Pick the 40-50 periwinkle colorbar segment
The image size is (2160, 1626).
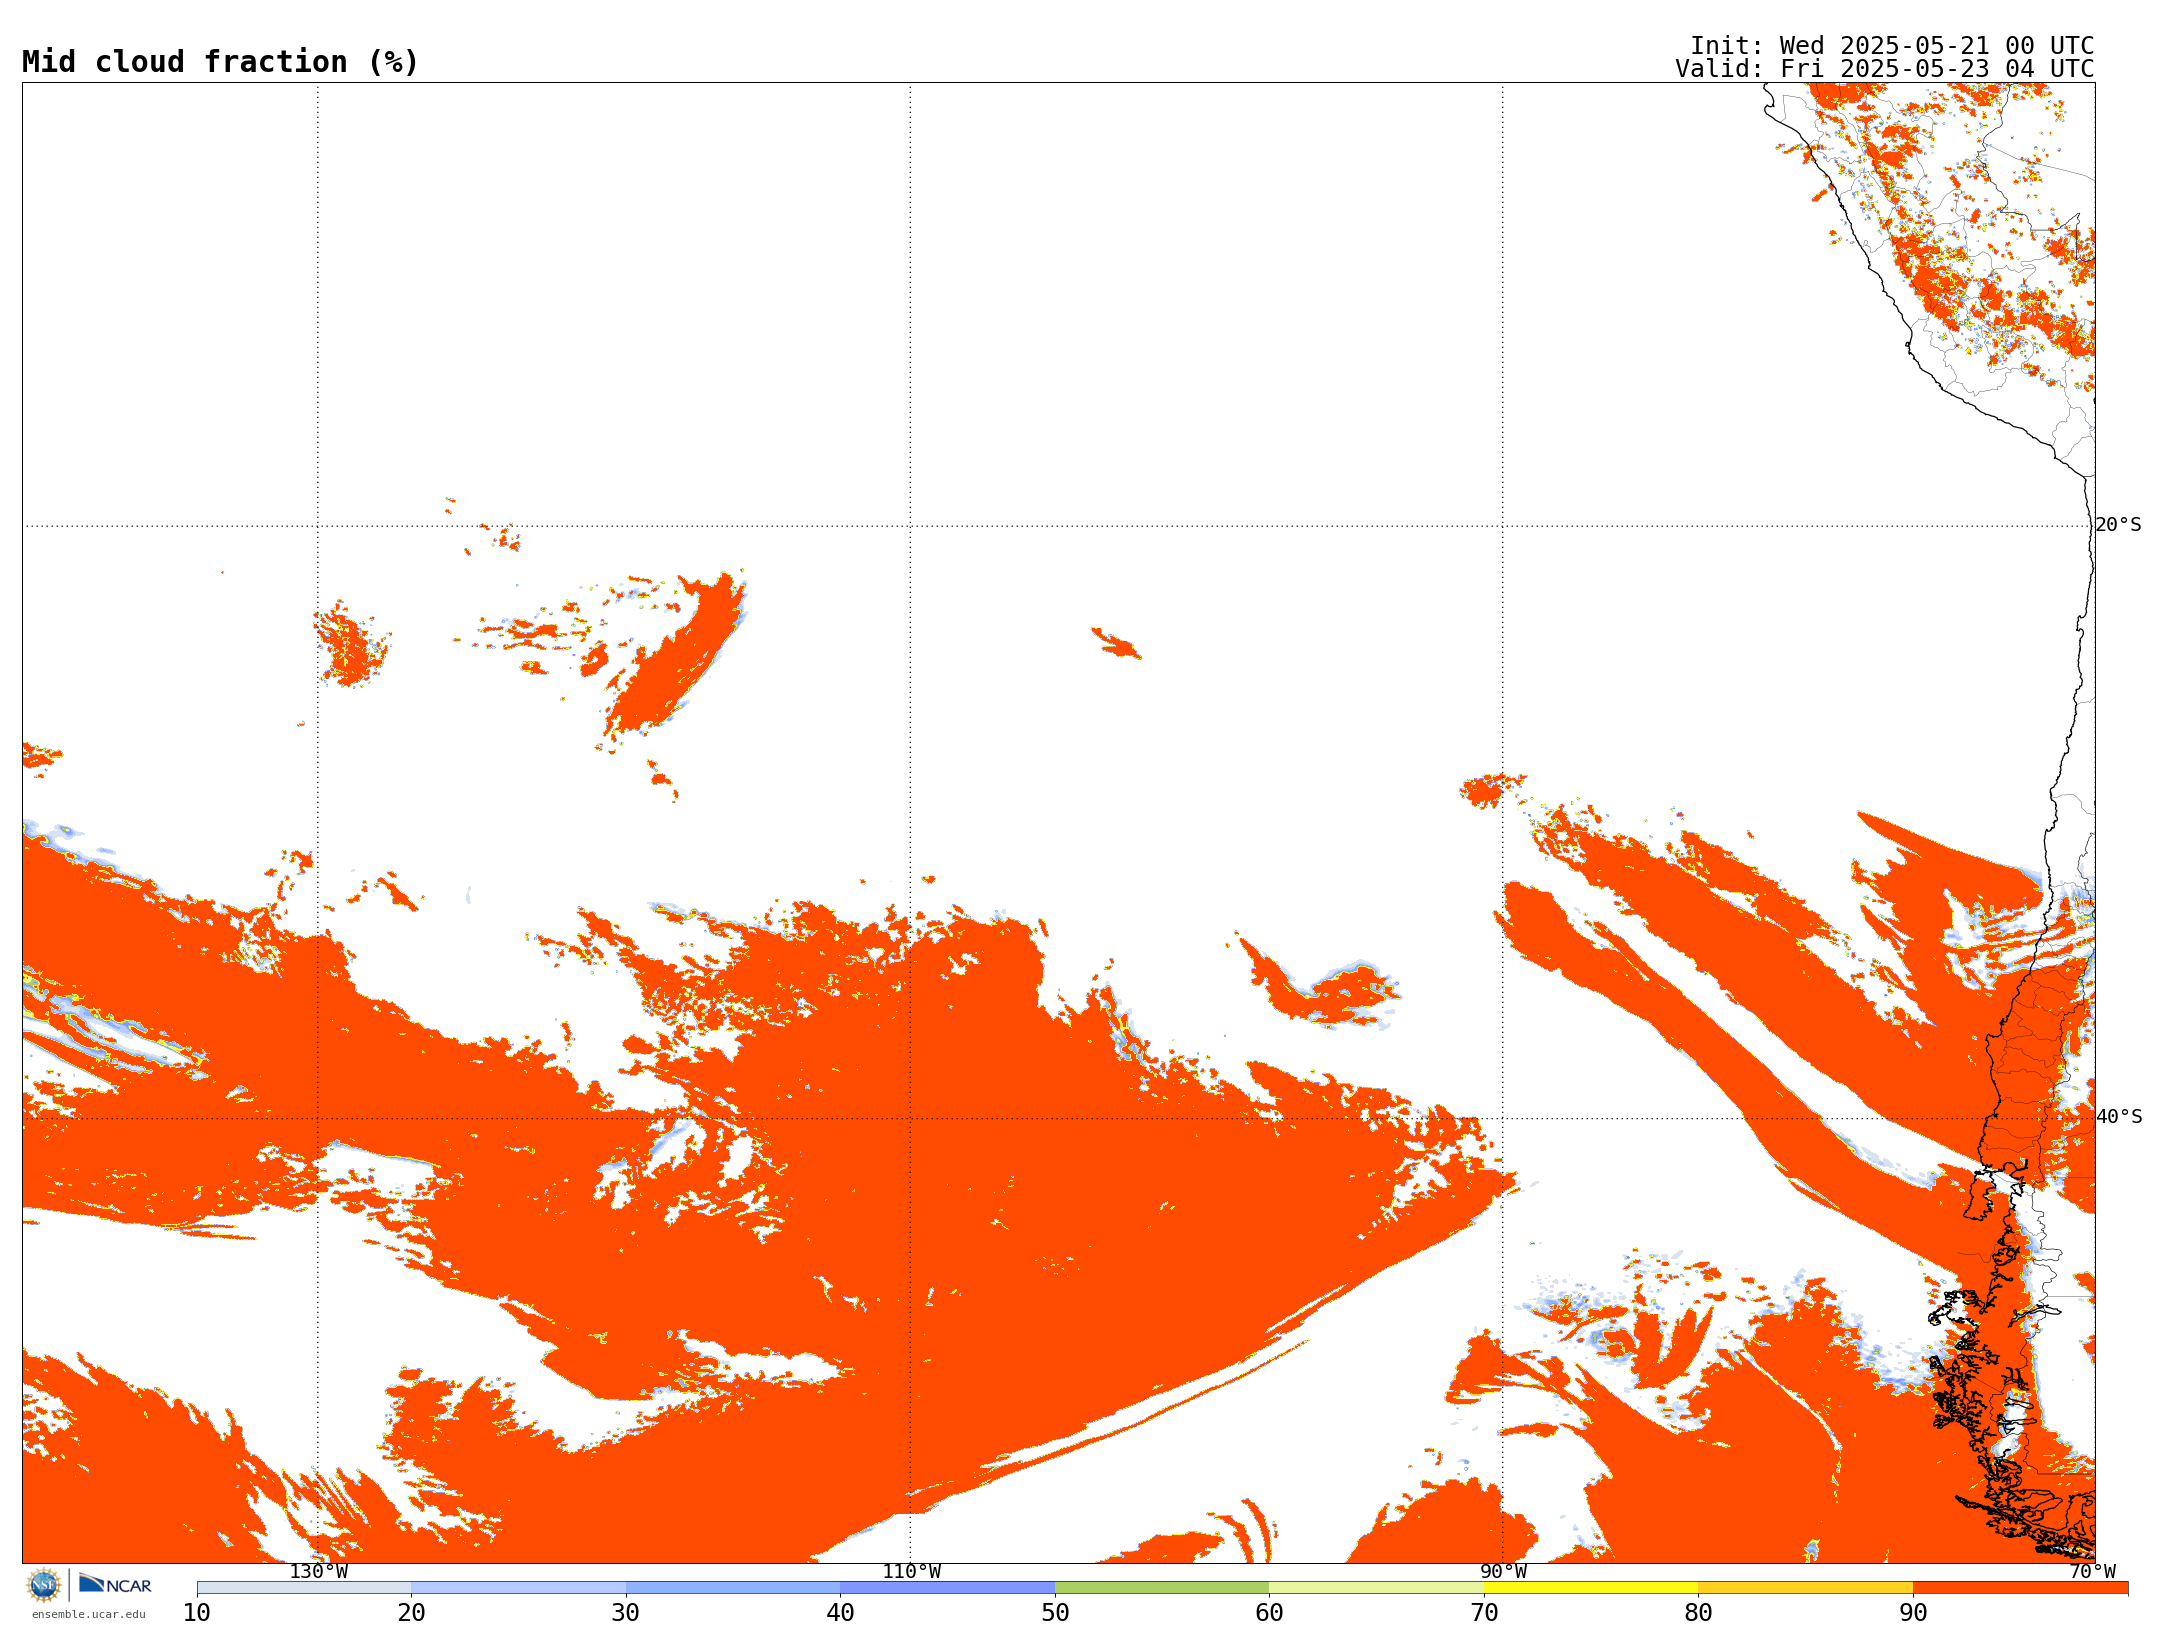[947, 1588]
